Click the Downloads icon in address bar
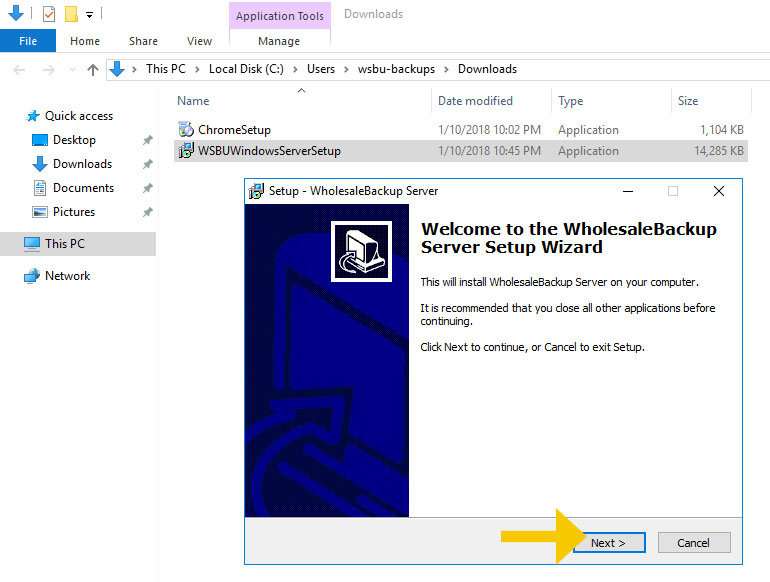 117,69
